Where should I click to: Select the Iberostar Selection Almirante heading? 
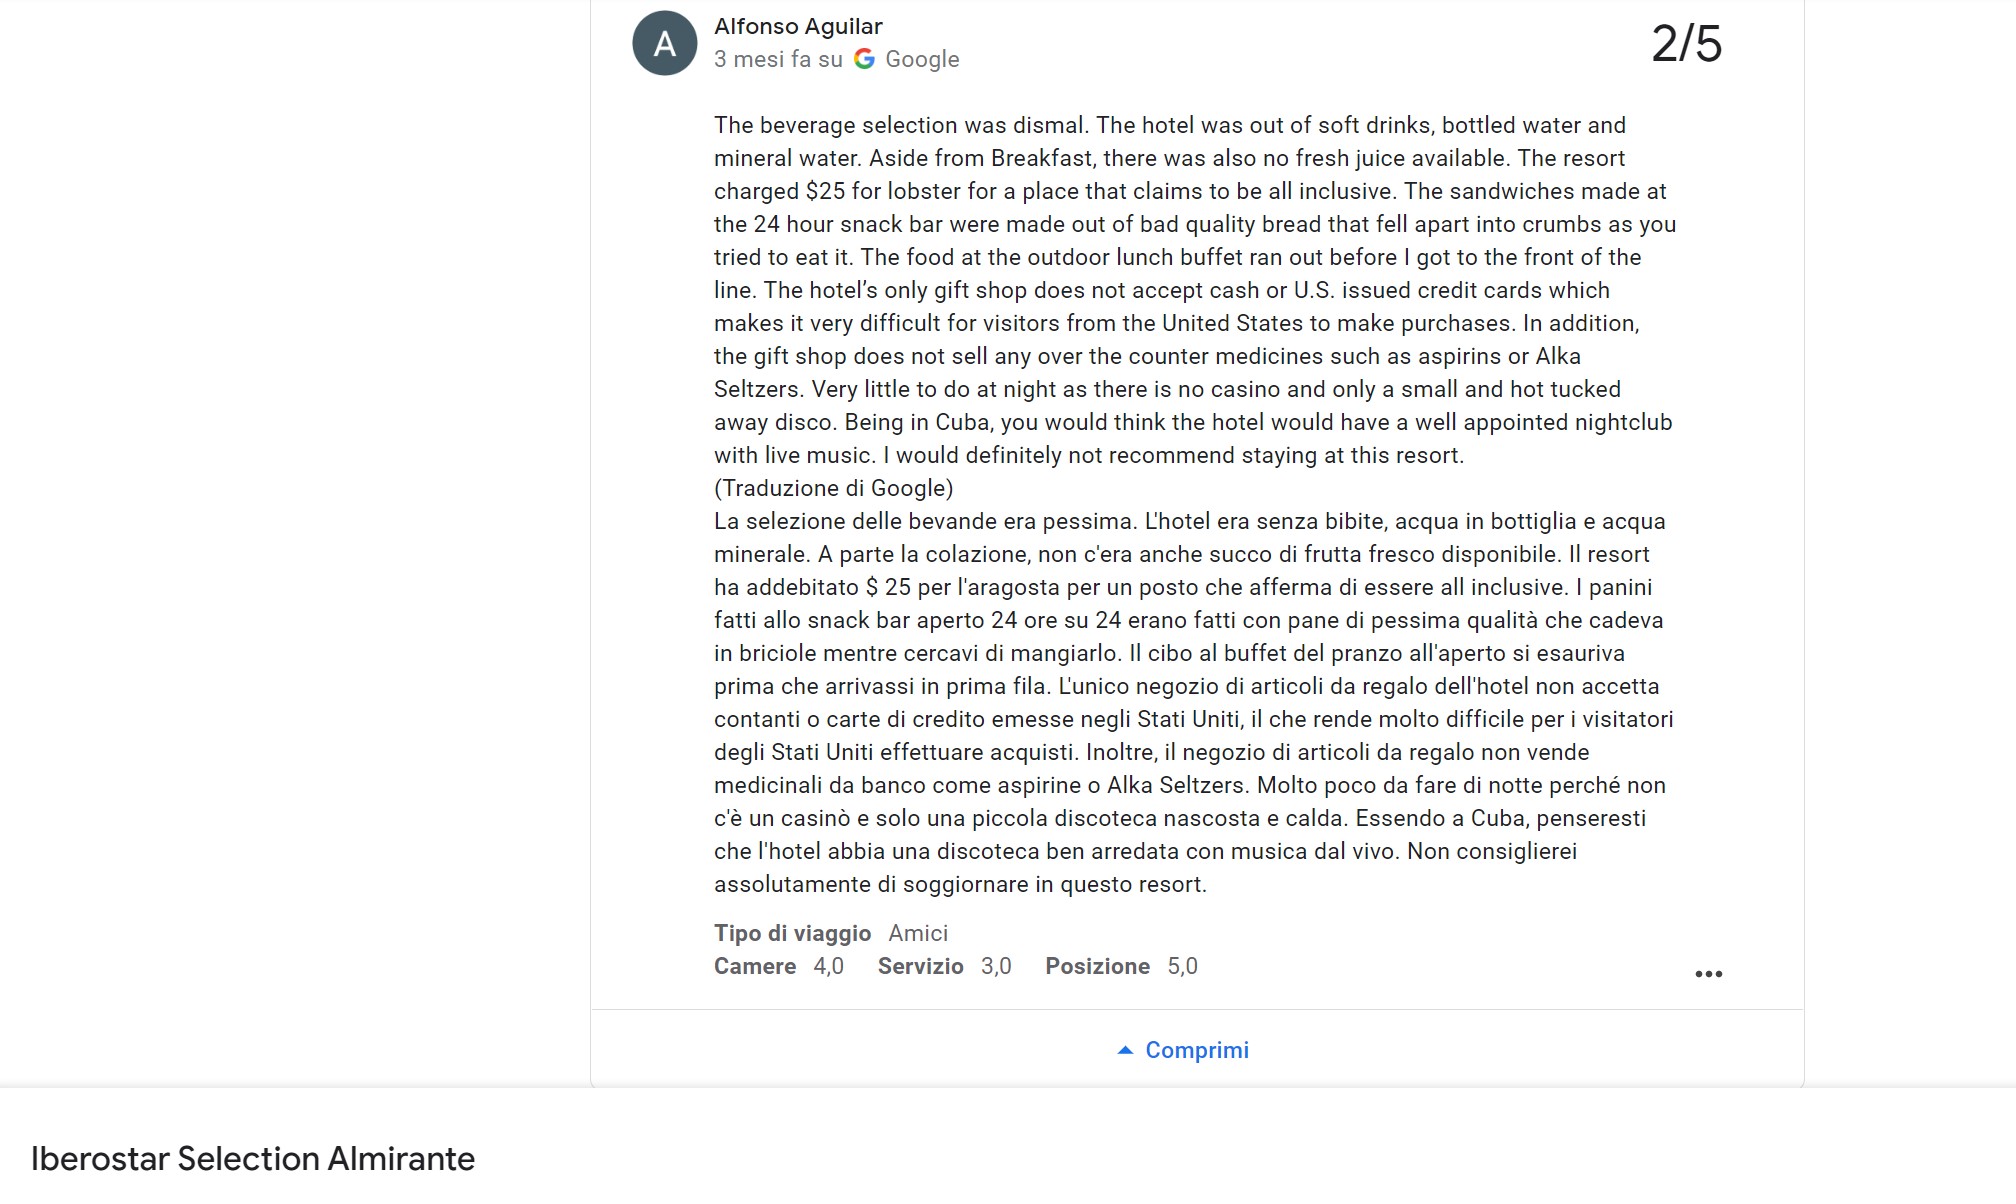(253, 1158)
